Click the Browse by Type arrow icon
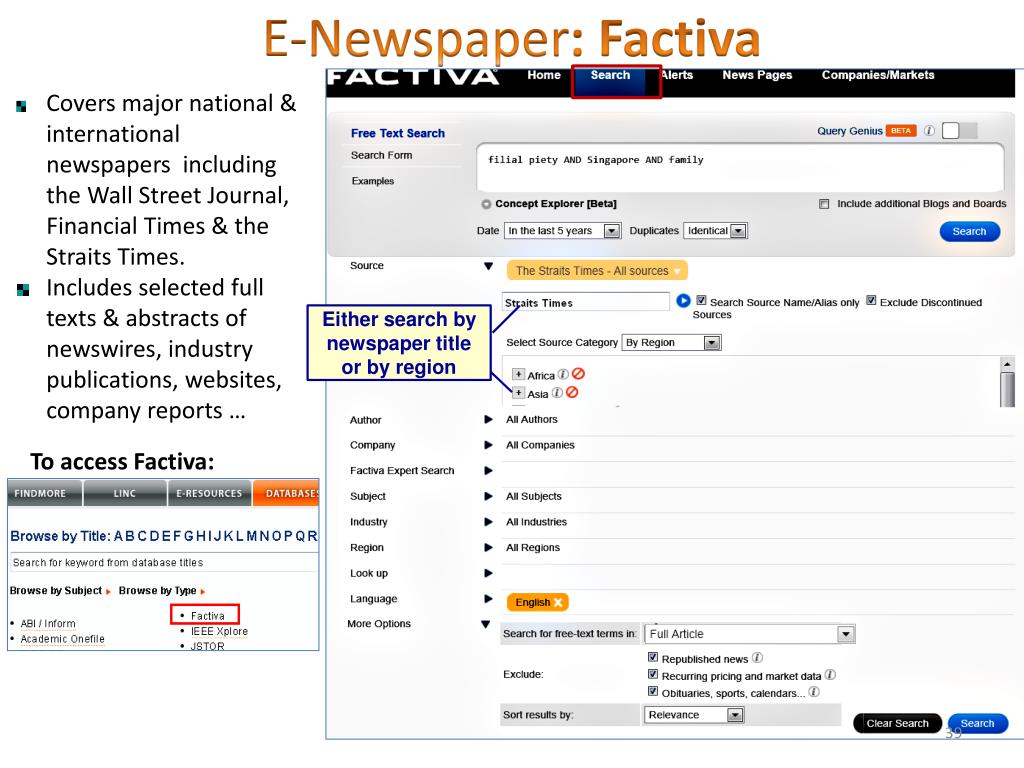The image size is (1024, 768). (202, 592)
